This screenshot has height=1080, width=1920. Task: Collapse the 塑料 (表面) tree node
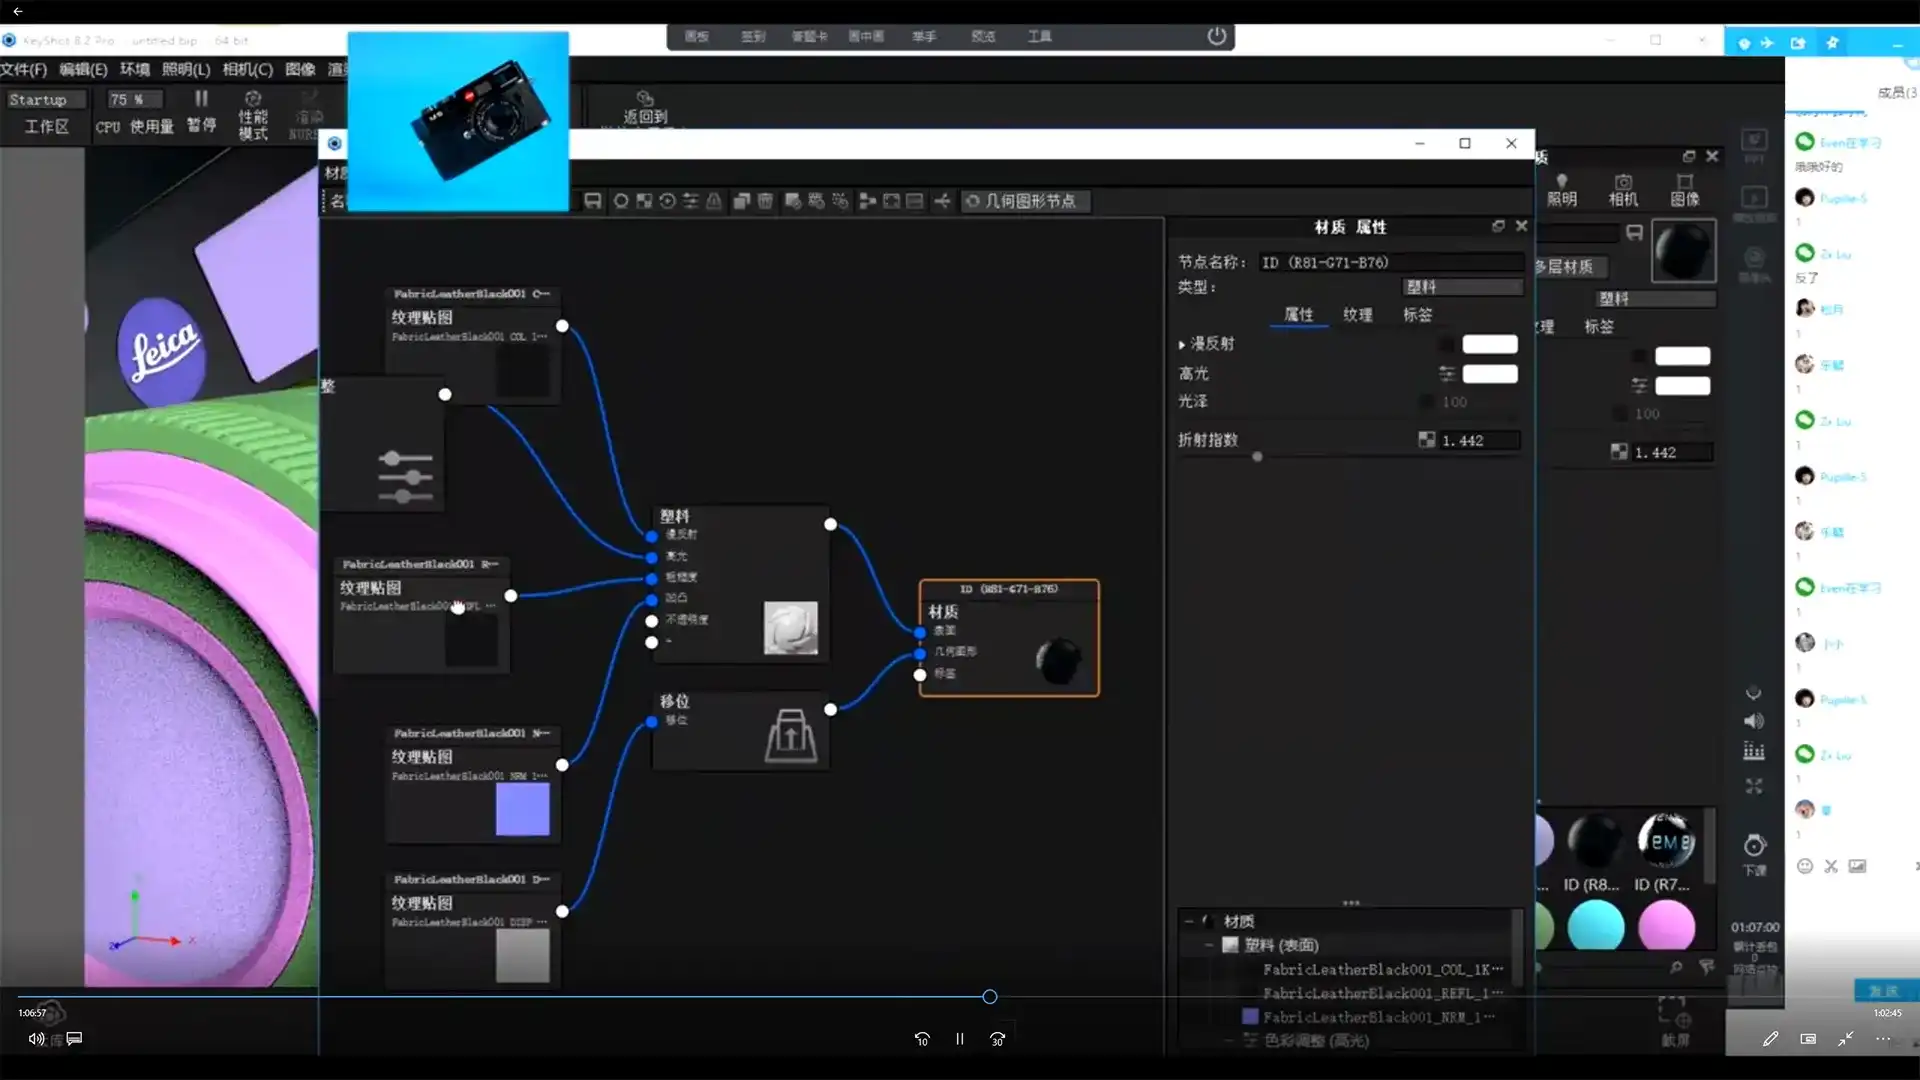pyautogui.click(x=1209, y=945)
